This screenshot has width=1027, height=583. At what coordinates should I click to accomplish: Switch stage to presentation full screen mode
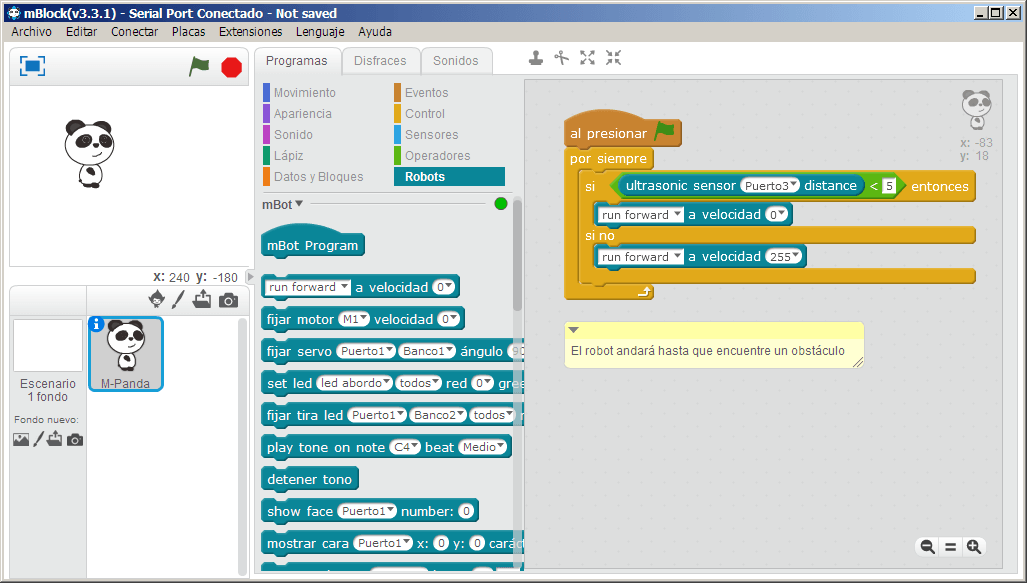(33, 66)
